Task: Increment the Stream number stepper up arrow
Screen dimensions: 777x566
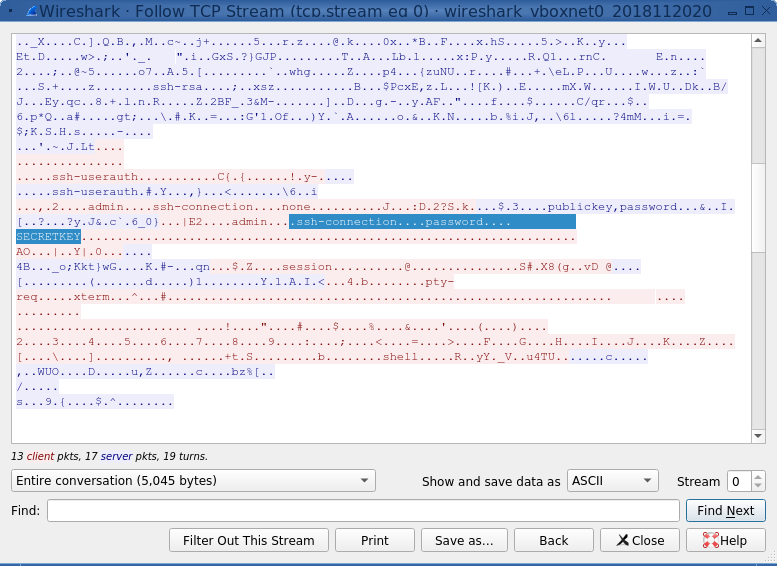Action: (758, 476)
